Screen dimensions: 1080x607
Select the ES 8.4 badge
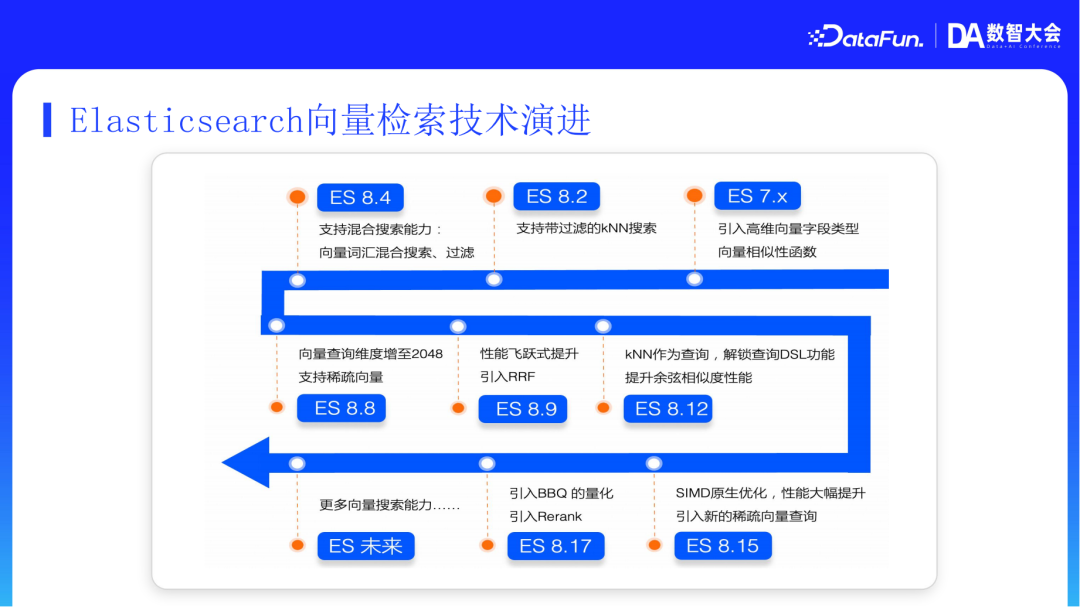(x=360, y=197)
